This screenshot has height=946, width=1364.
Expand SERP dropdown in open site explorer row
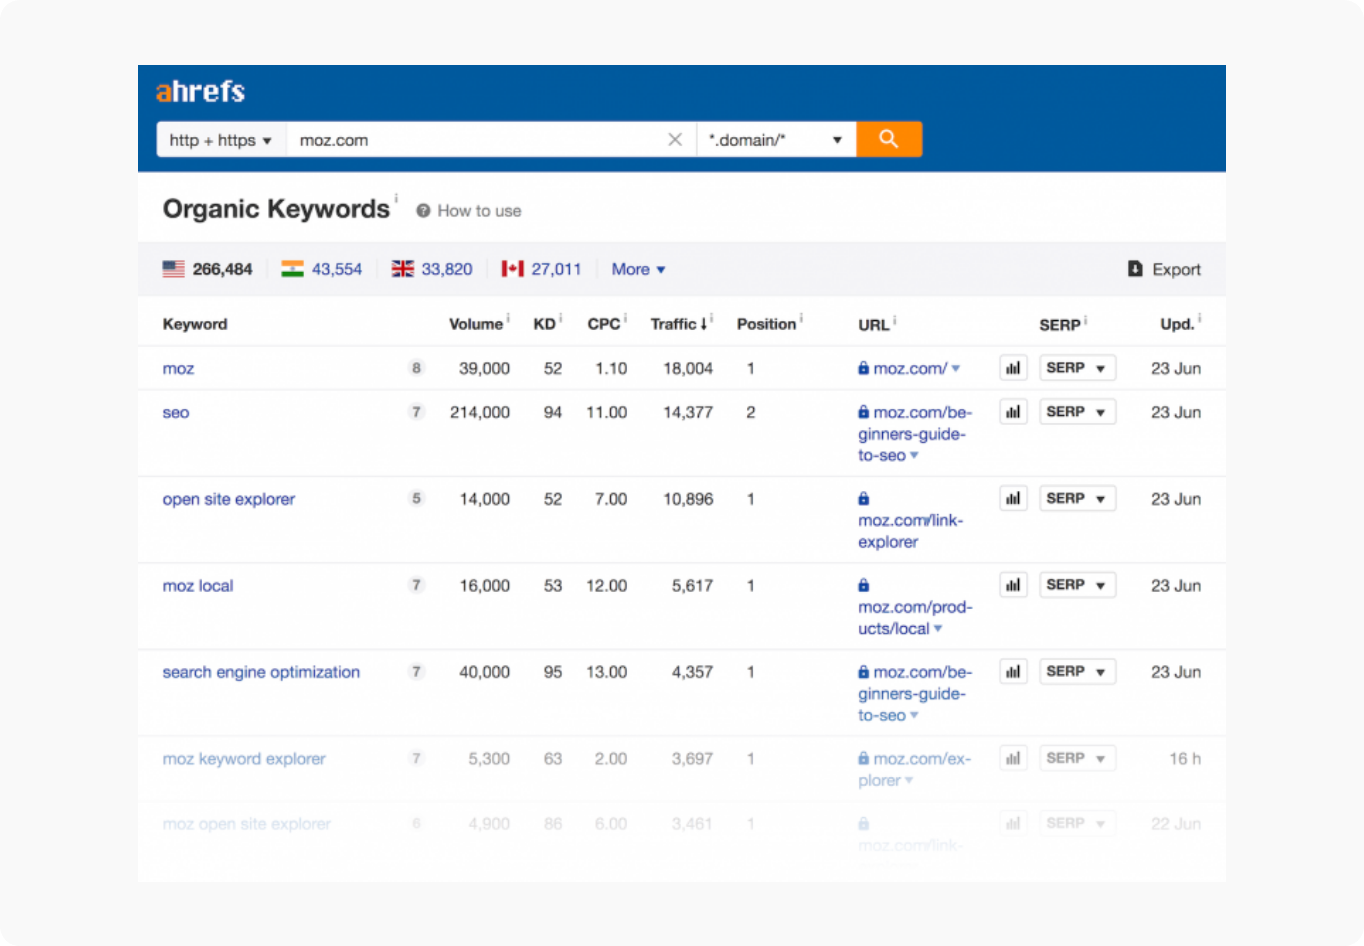click(x=1077, y=498)
